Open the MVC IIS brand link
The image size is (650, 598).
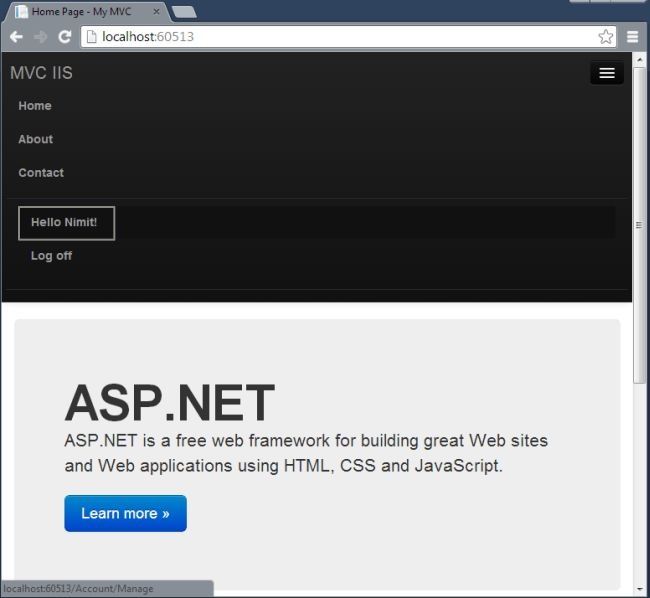point(41,73)
